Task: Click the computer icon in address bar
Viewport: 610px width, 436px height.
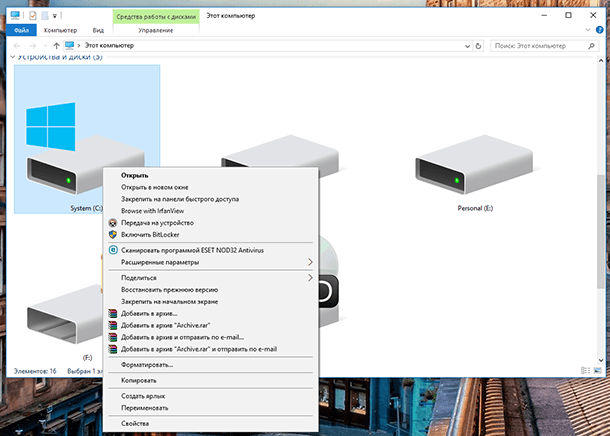Action: [70, 46]
